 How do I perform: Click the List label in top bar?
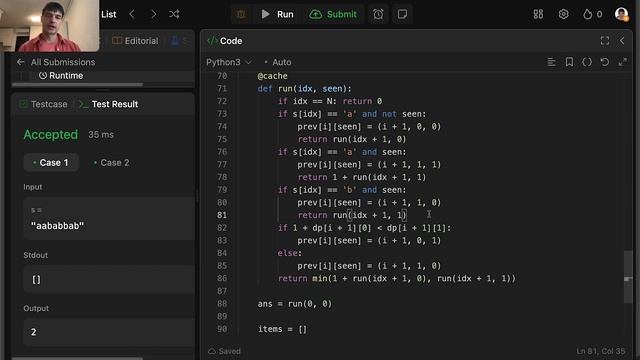click(109, 14)
